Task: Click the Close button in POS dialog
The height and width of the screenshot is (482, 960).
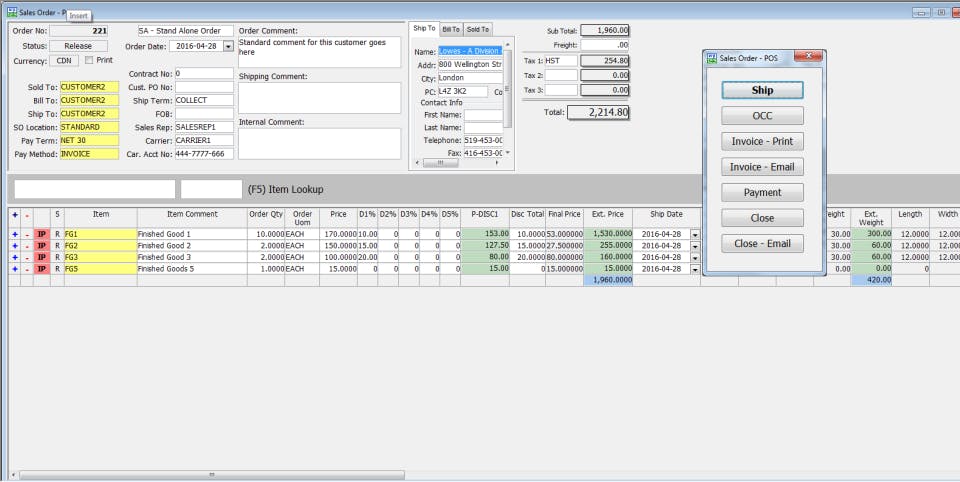Action: pyautogui.click(x=762, y=218)
